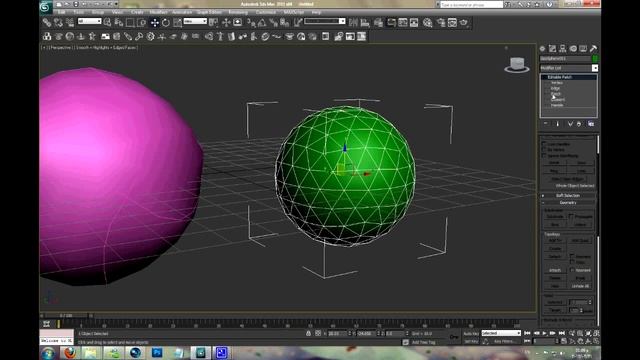Click the time slider handle
Viewport: 640px width, 360px height.
(x=66, y=316)
